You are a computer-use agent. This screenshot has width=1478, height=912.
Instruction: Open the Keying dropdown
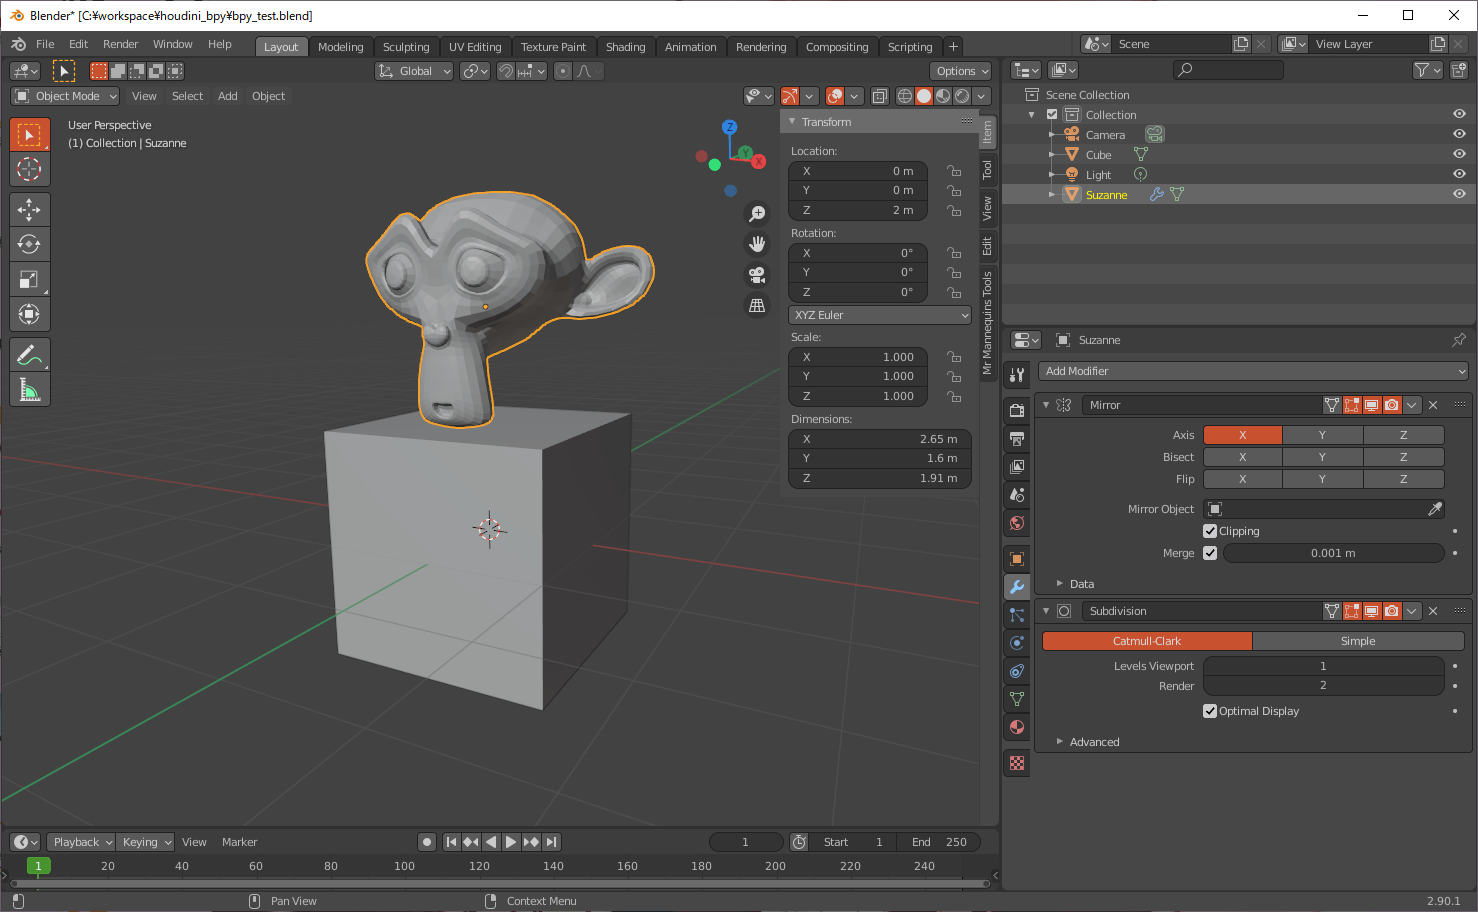(x=146, y=842)
